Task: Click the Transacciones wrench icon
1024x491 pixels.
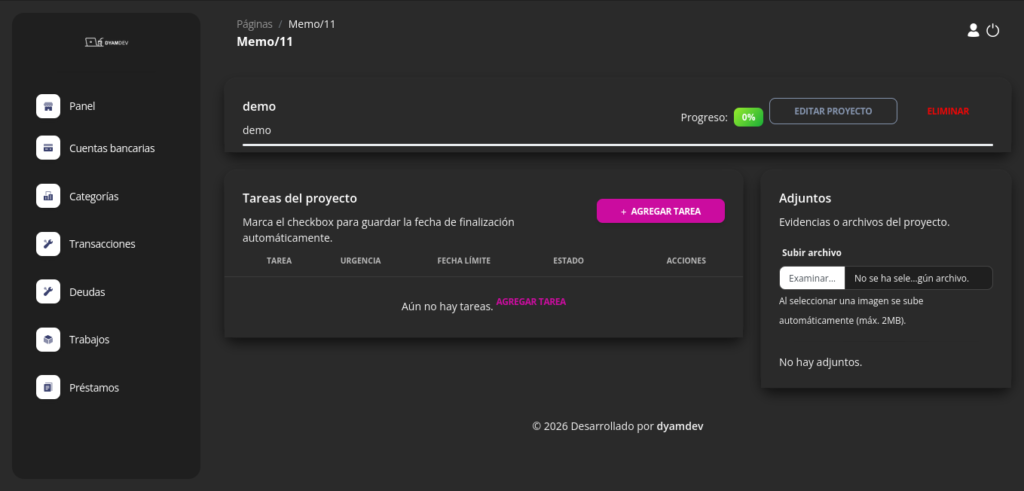Action: 48,244
